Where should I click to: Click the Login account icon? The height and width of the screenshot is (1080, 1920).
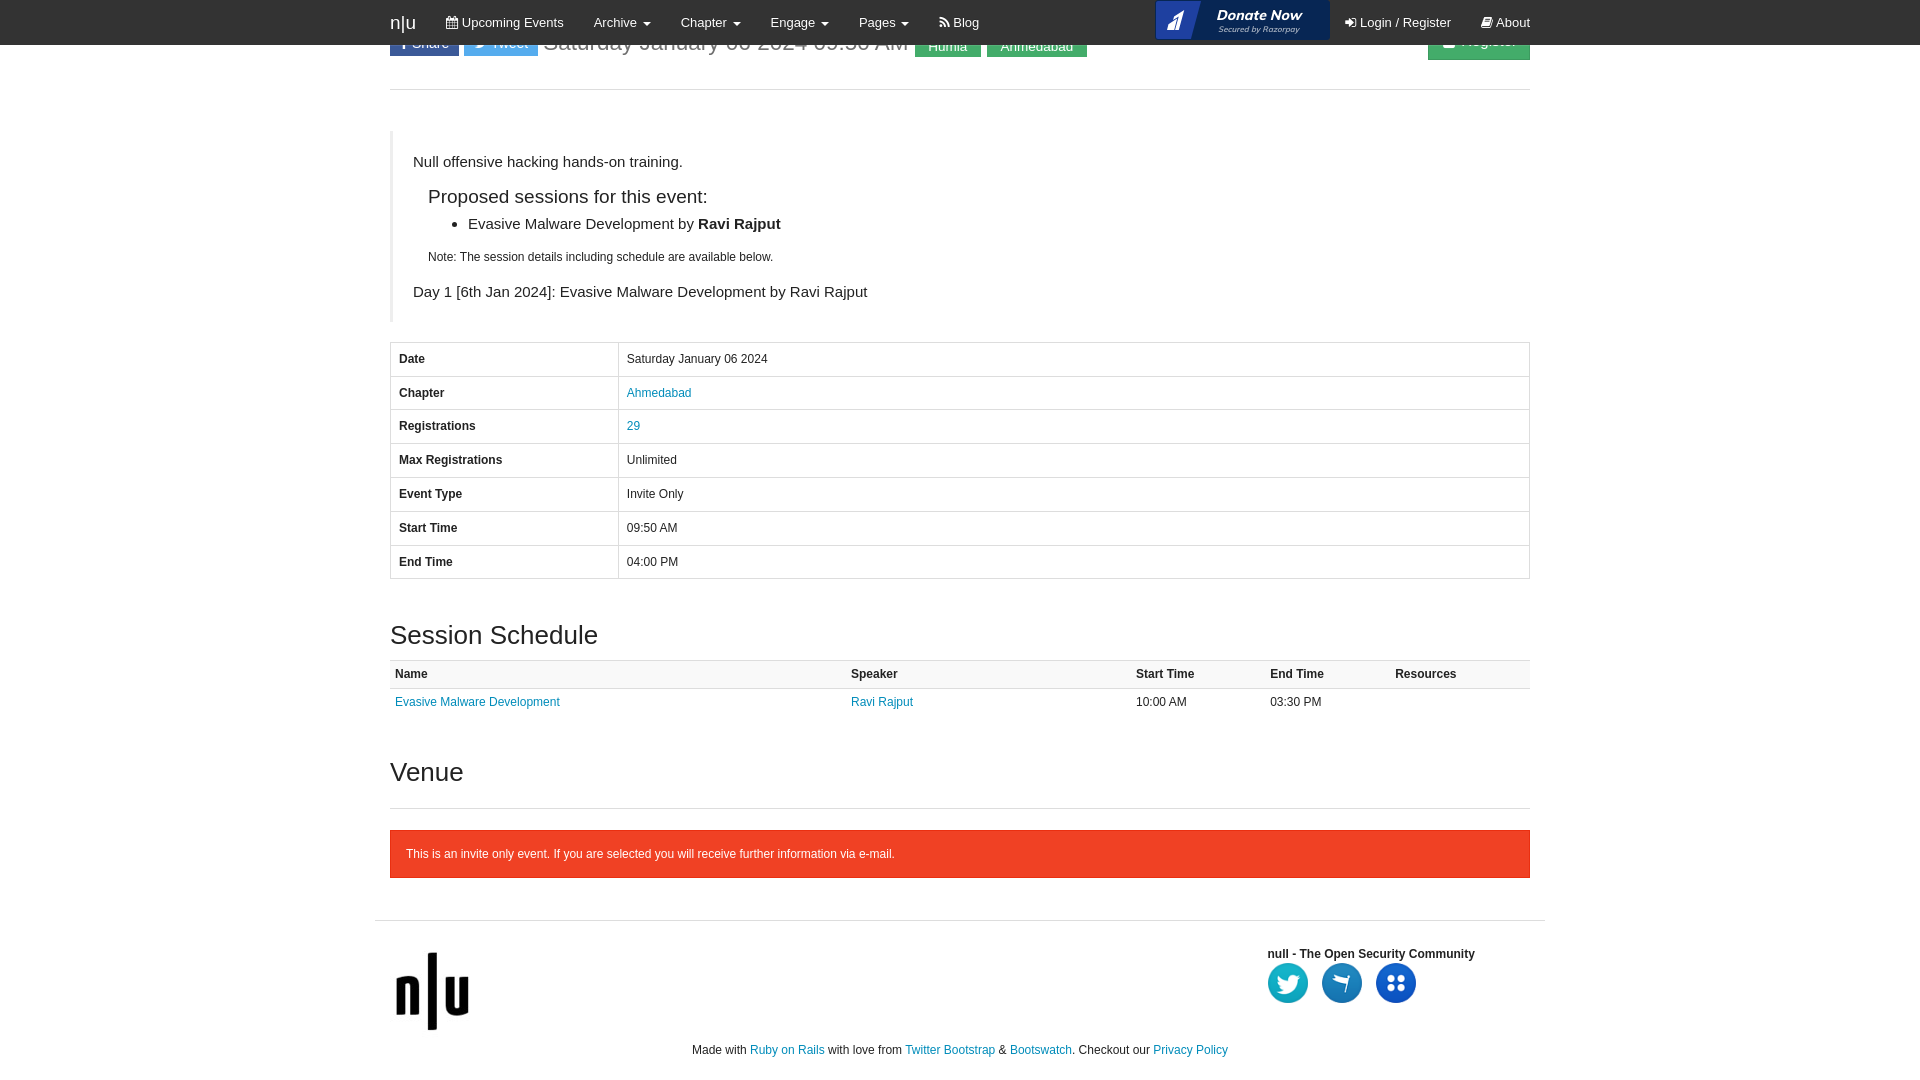(x=1350, y=22)
